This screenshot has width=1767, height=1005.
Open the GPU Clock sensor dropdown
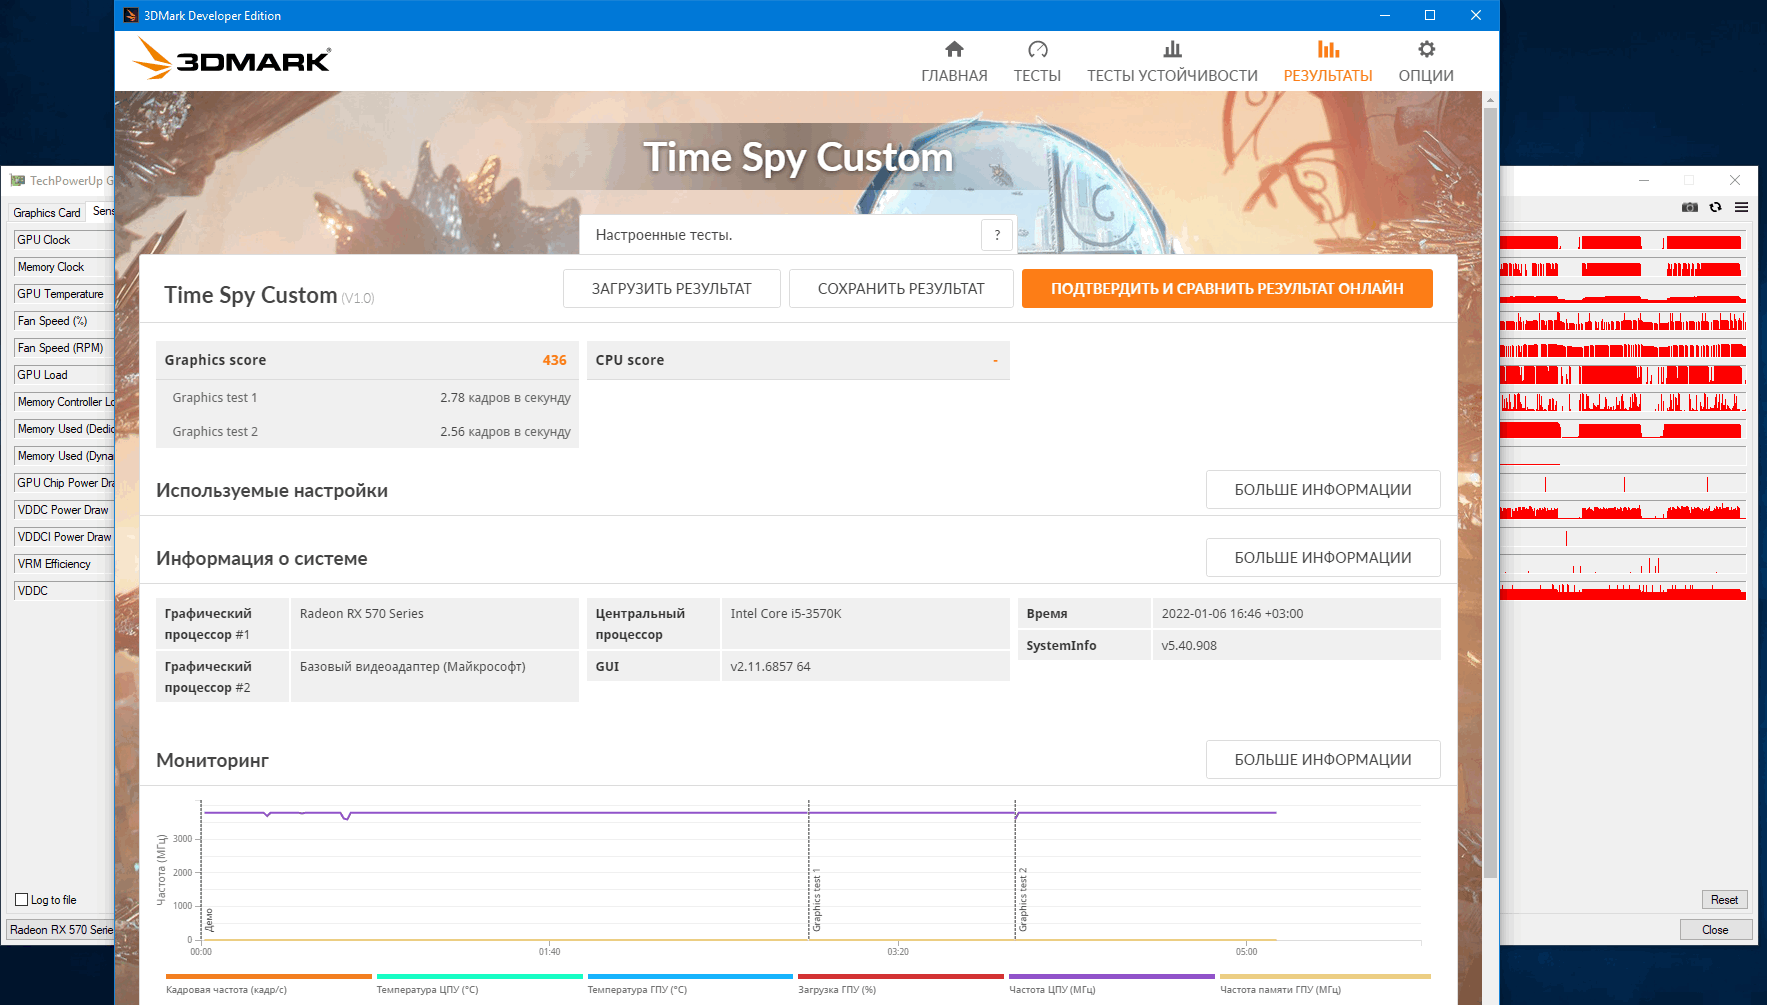[64, 240]
